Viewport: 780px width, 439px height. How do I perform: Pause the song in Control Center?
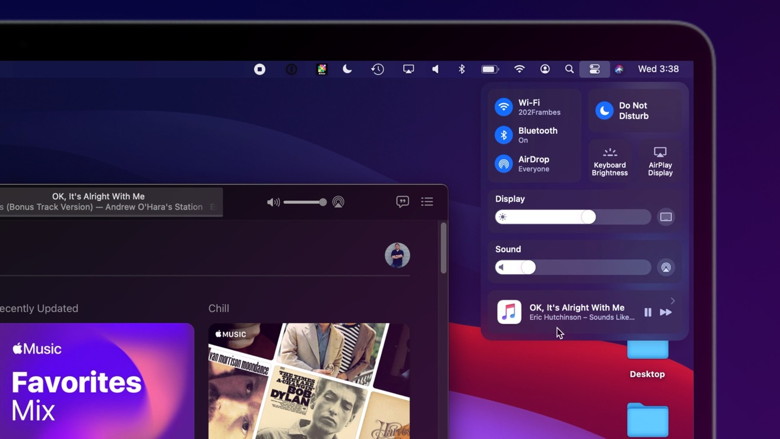coord(648,313)
